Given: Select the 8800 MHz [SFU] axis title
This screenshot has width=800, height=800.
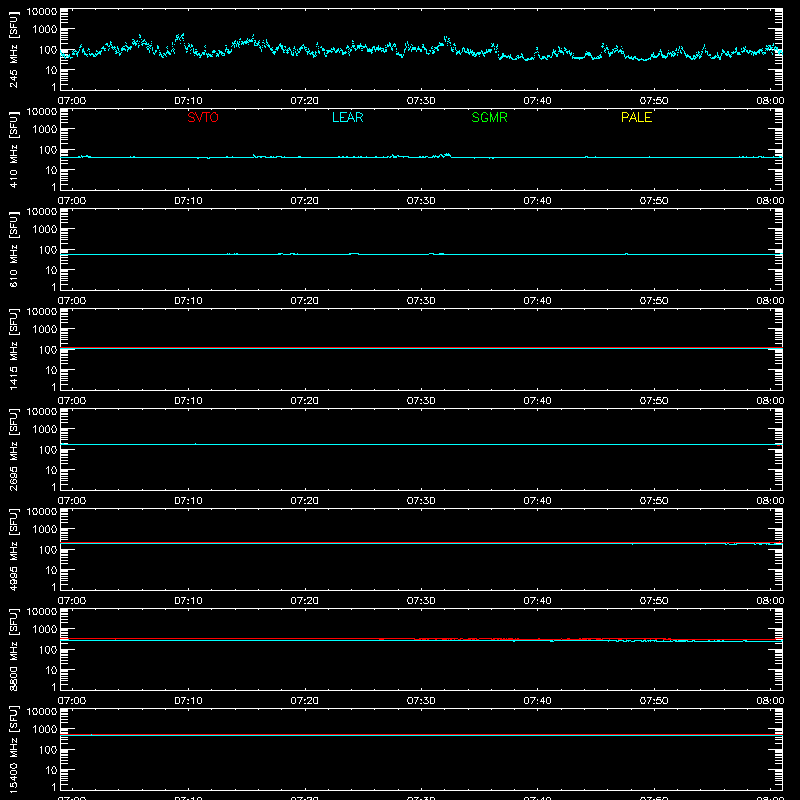Looking at the screenshot, I should (13, 649).
